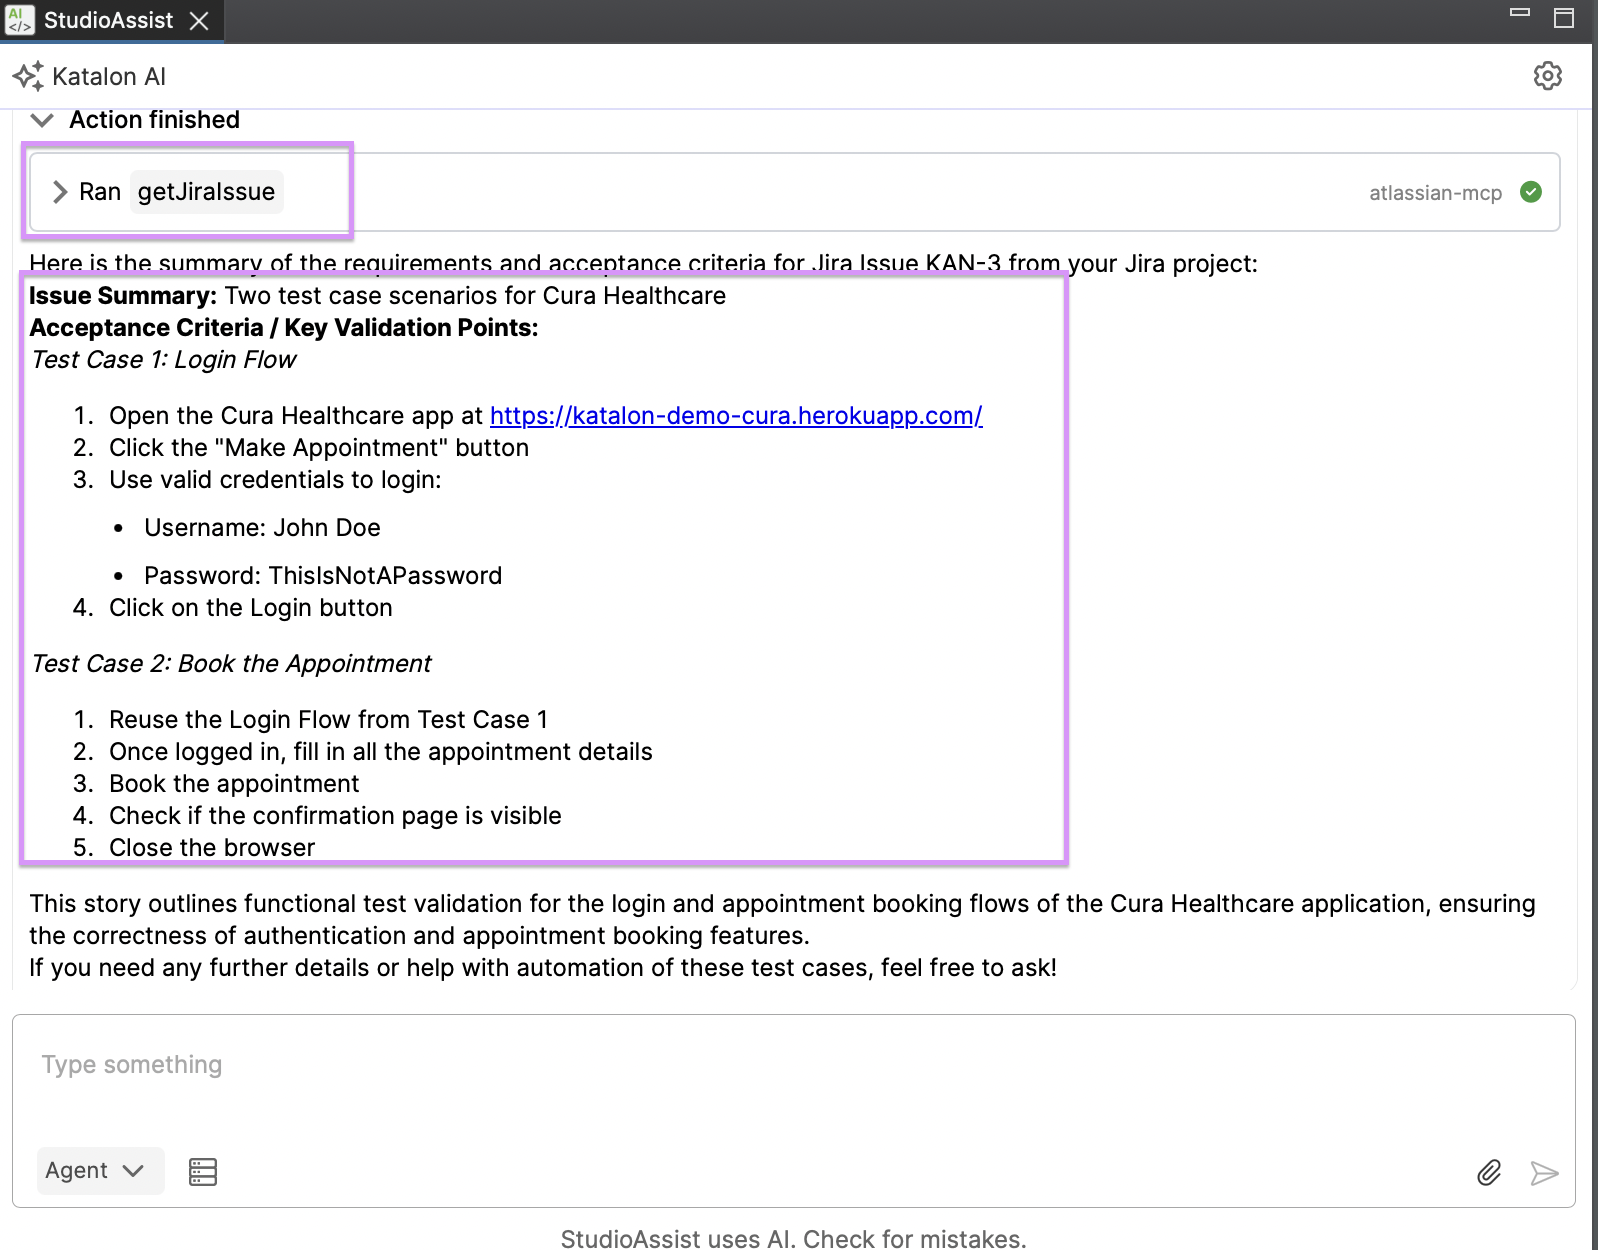Click 'StudioAssist uses AI. Check for mistakes.' notice
The height and width of the screenshot is (1250, 1598).
click(793, 1239)
